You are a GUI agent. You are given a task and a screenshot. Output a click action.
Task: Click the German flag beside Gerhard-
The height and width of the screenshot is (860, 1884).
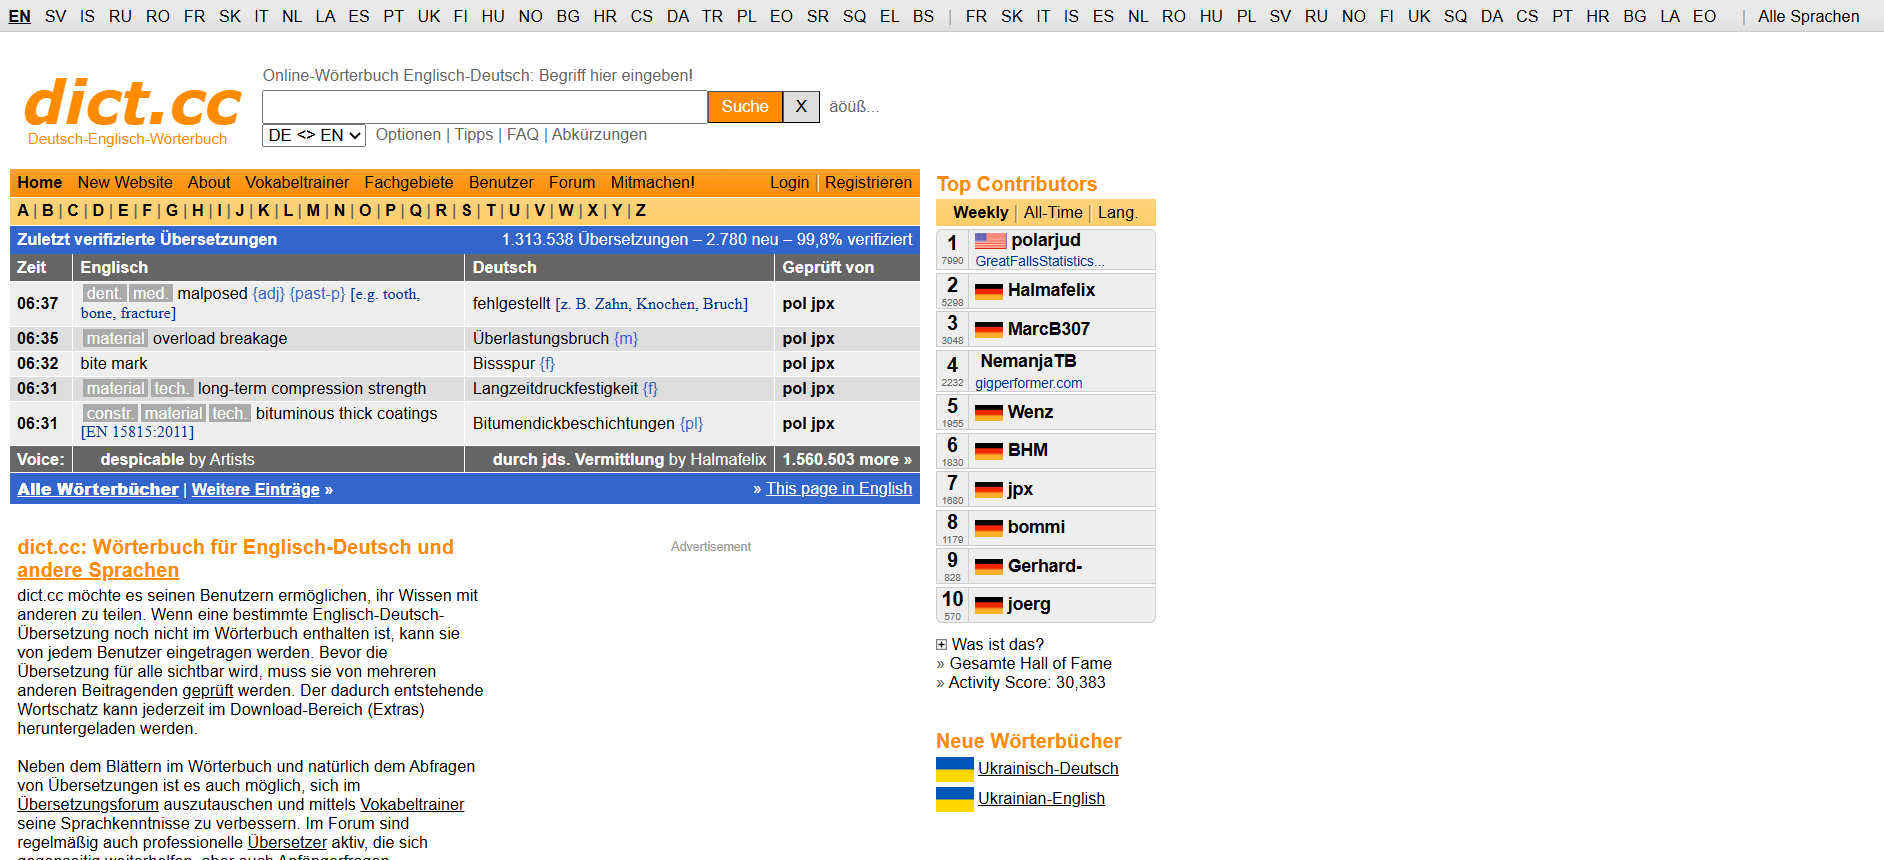[x=989, y=567]
